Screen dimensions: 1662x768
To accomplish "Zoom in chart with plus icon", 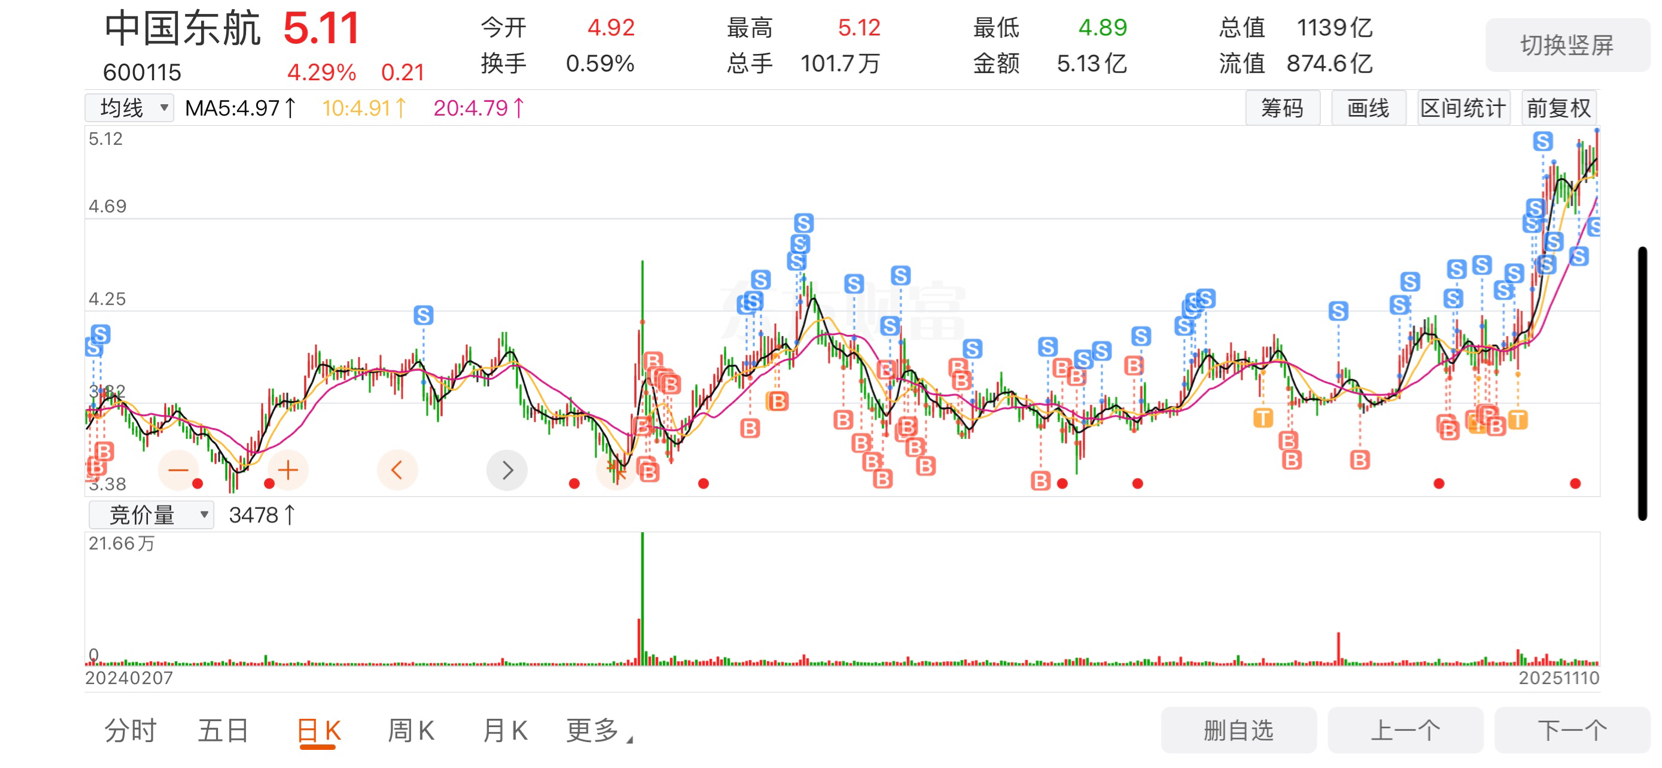I will point(288,470).
